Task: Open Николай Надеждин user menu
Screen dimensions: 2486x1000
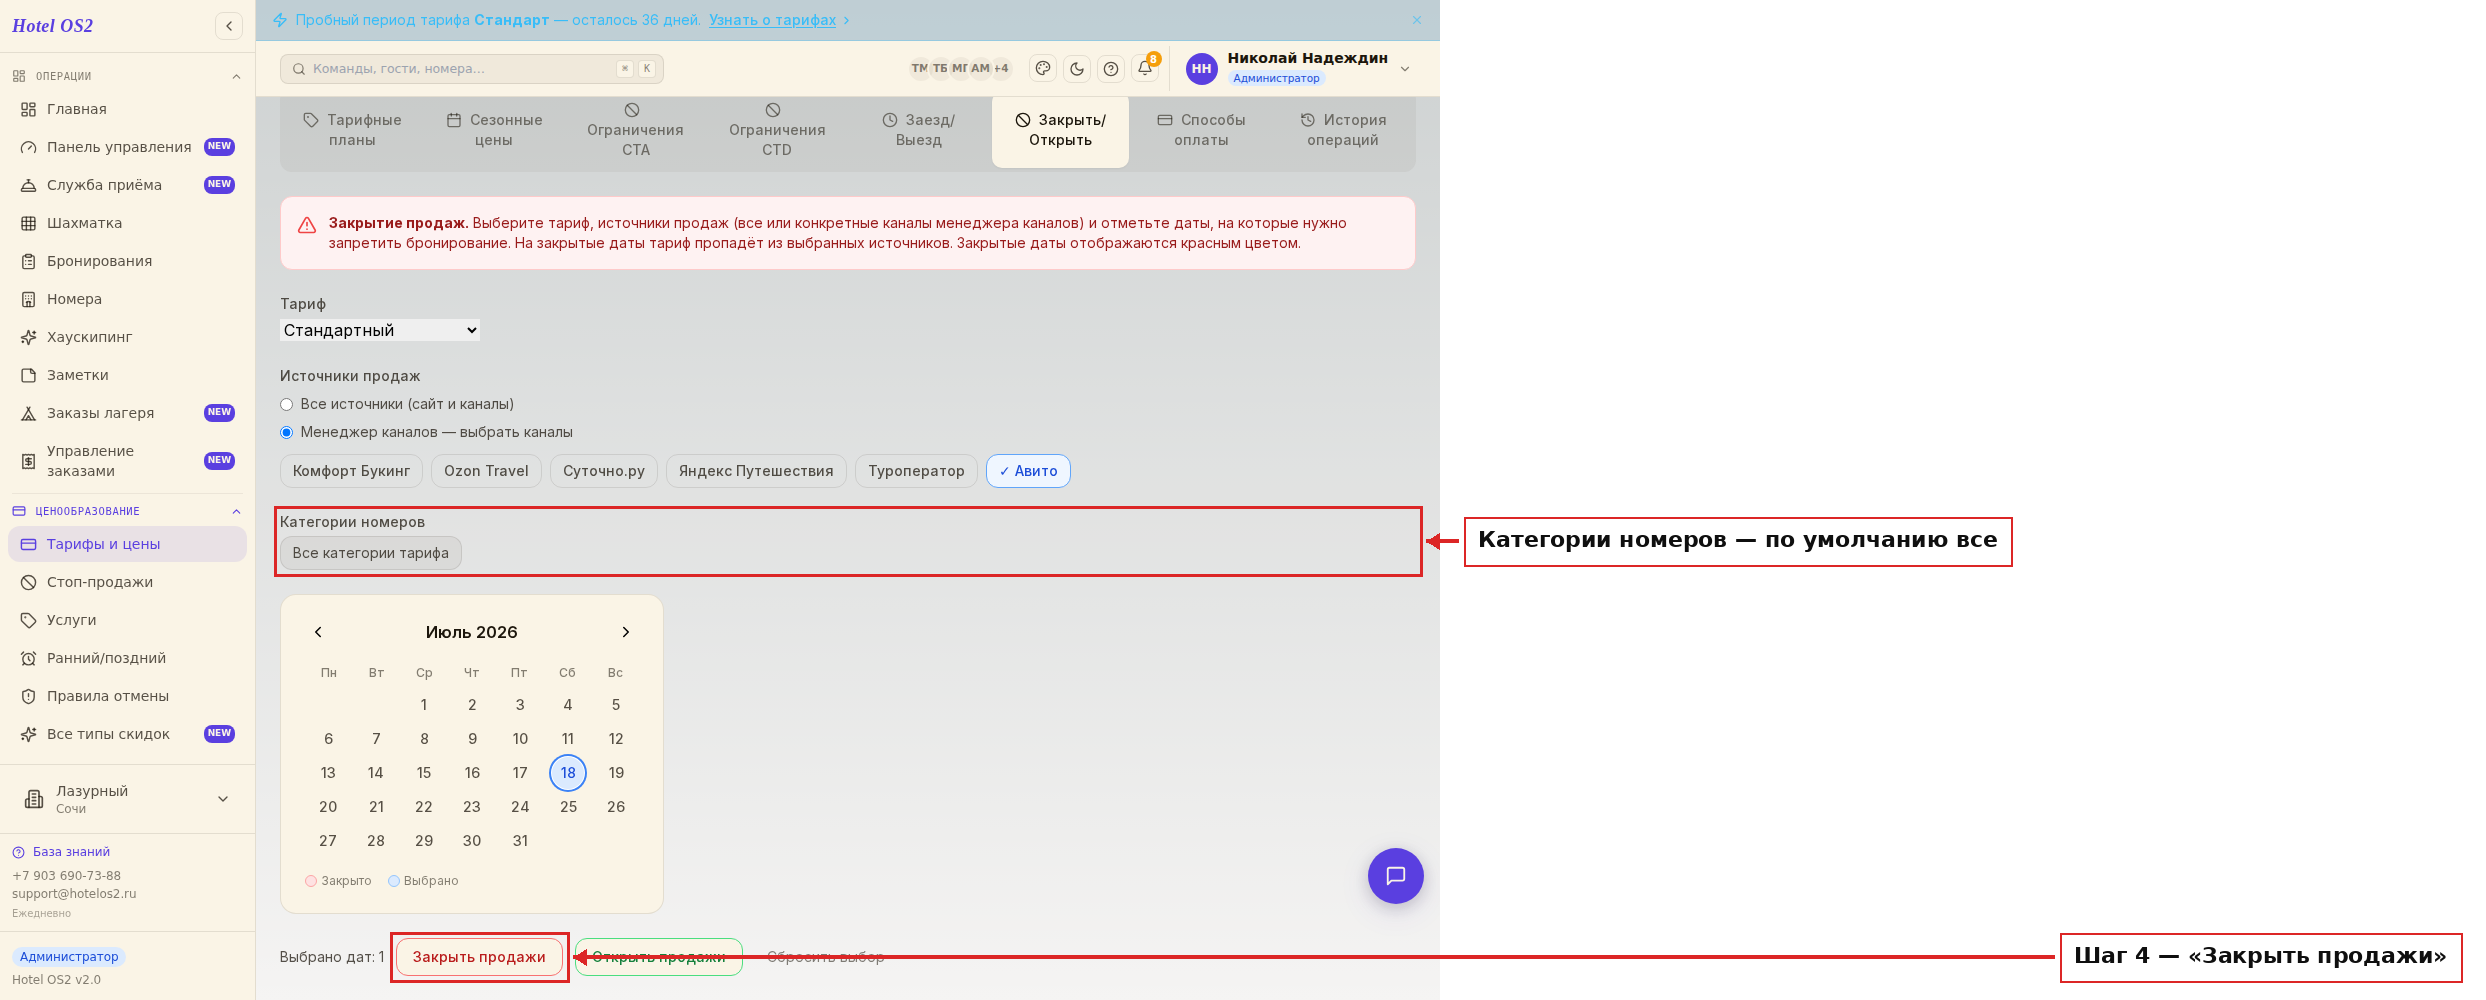Action: (x=1298, y=68)
